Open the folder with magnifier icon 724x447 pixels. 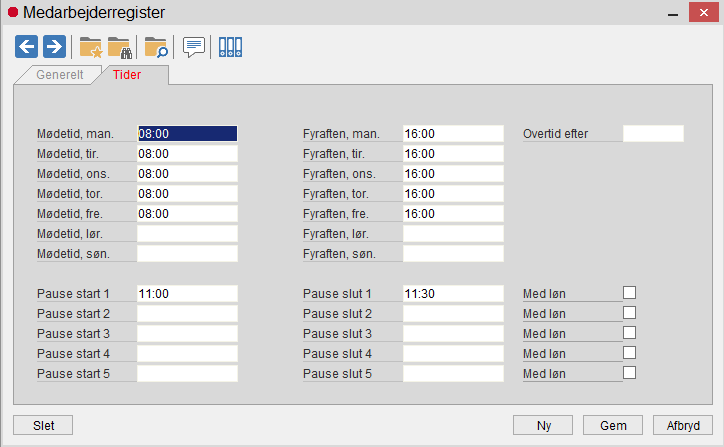pos(156,47)
